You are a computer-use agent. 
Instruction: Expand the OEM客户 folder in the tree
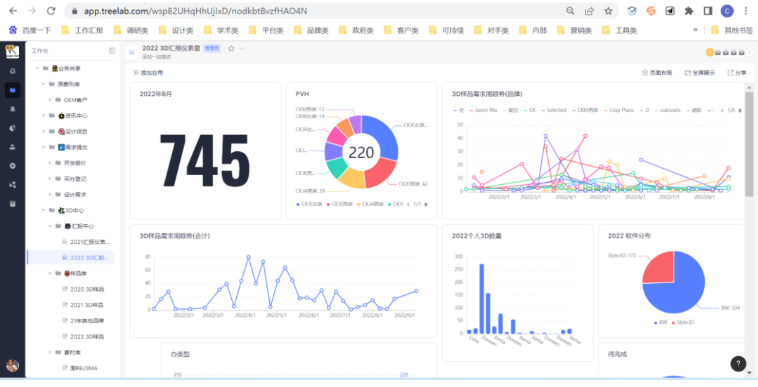51,100
